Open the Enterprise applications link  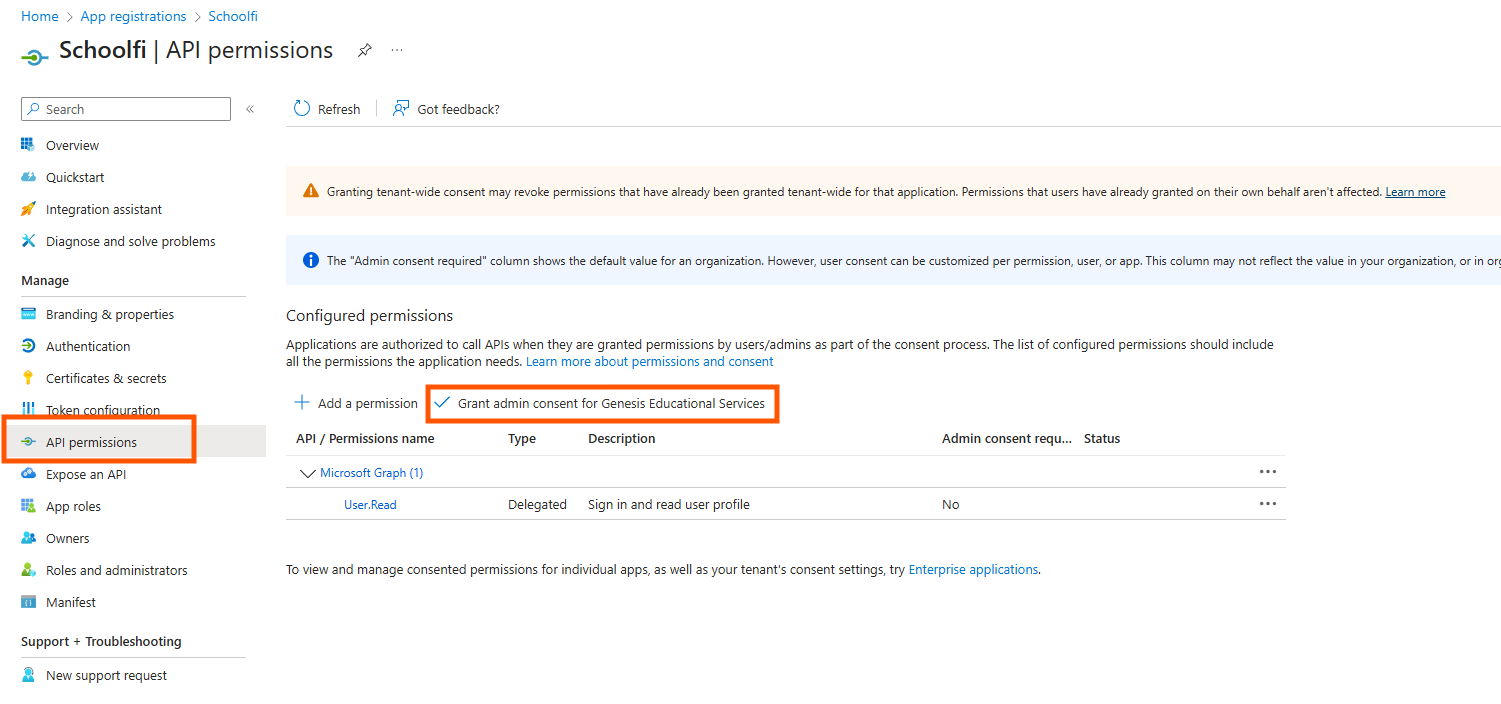click(x=973, y=569)
